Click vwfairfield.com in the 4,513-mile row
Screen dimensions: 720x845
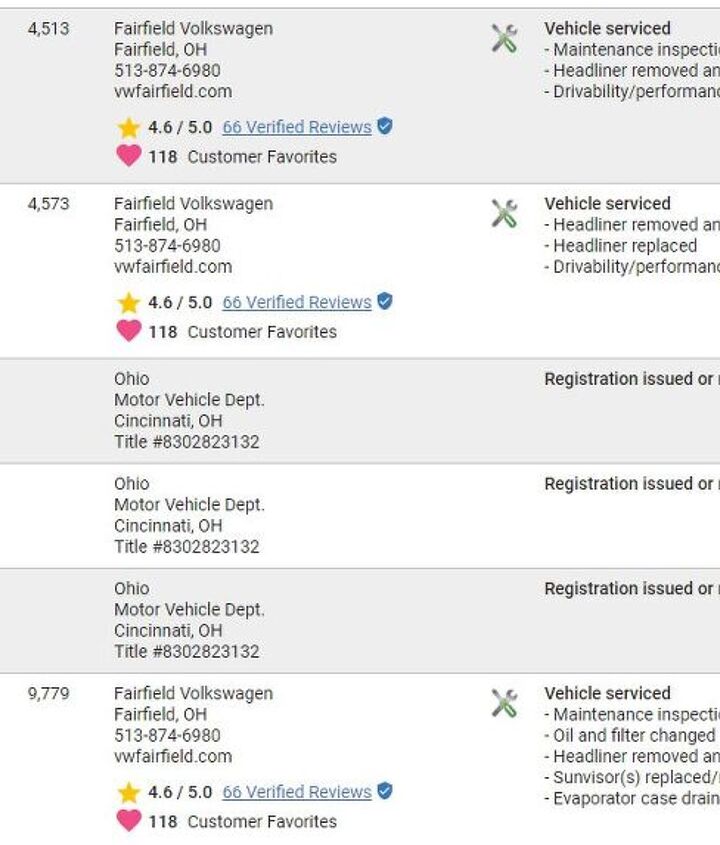(x=172, y=92)
